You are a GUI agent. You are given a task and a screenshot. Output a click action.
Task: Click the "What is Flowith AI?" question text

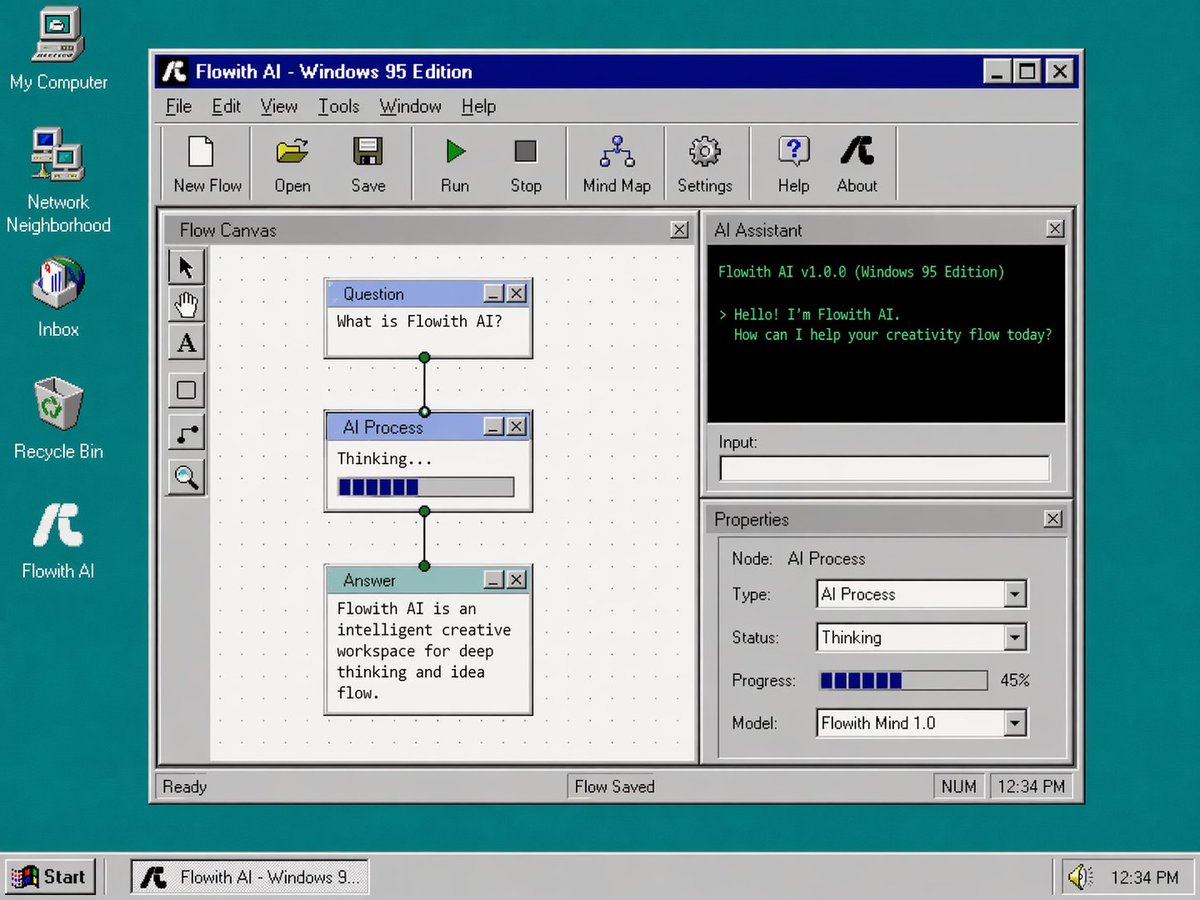tap(419, 322)
